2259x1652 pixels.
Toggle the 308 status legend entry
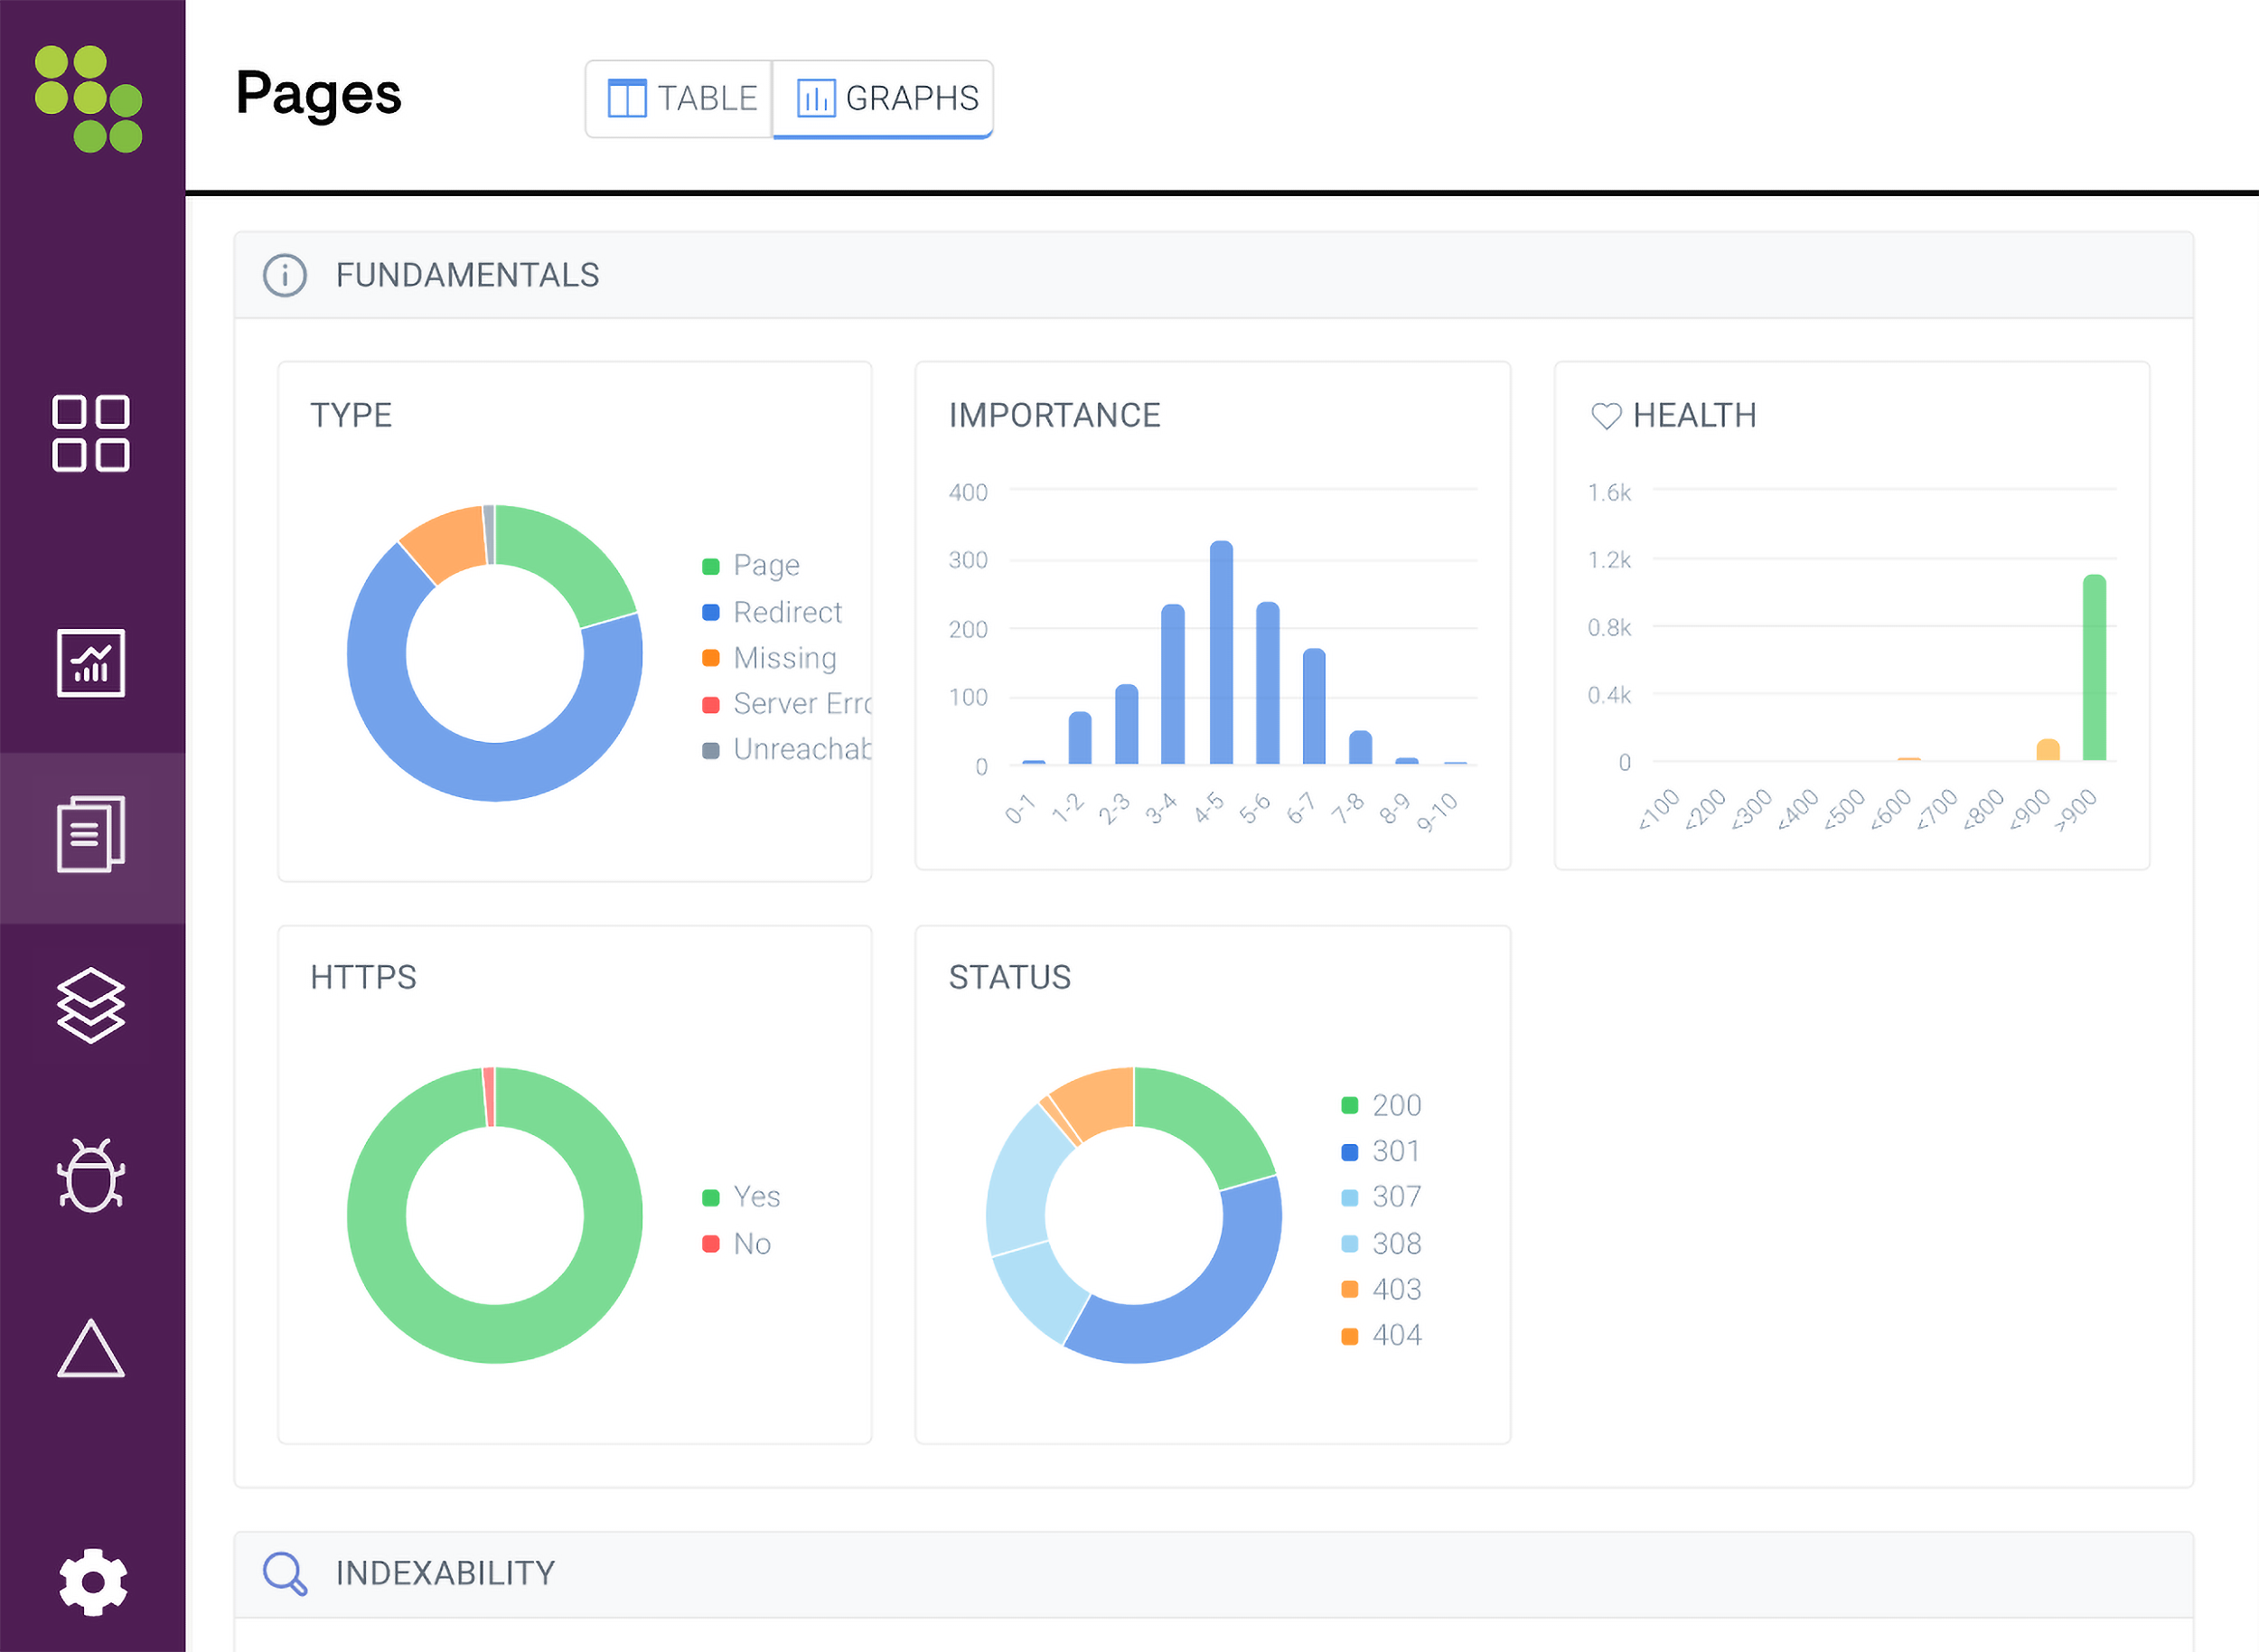[x=1382, y=1244]
